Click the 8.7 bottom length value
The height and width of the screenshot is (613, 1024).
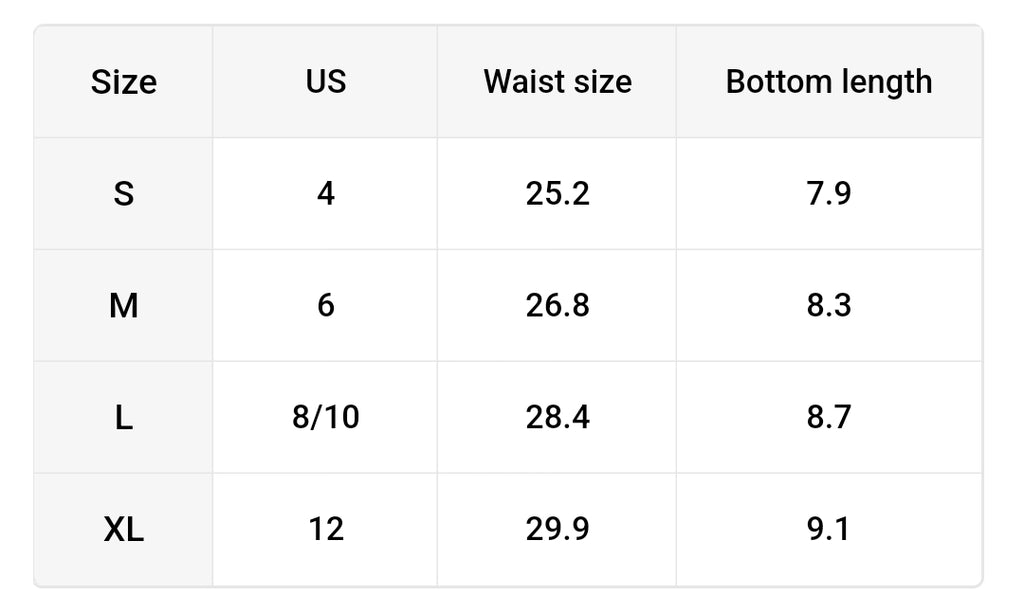tap(829, 417)
